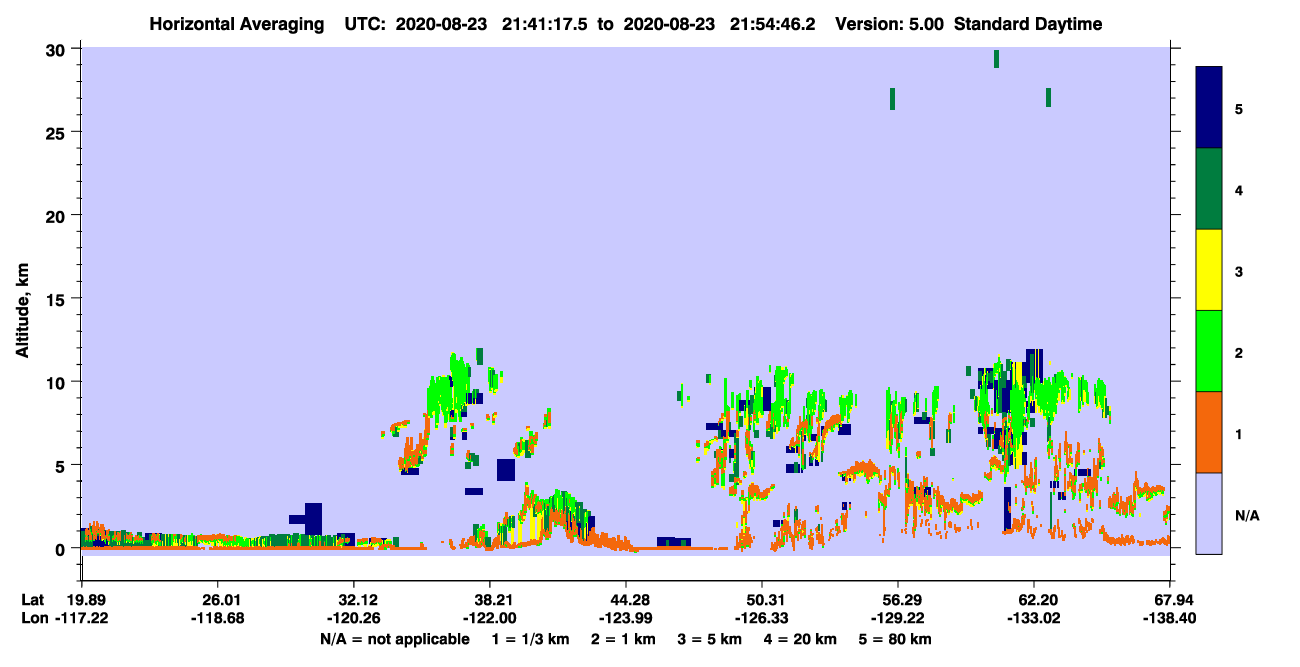This screenshot has width=1300, height=667.
Task: Click the lavender N/A color bar segment
Action: (1209, 513)
